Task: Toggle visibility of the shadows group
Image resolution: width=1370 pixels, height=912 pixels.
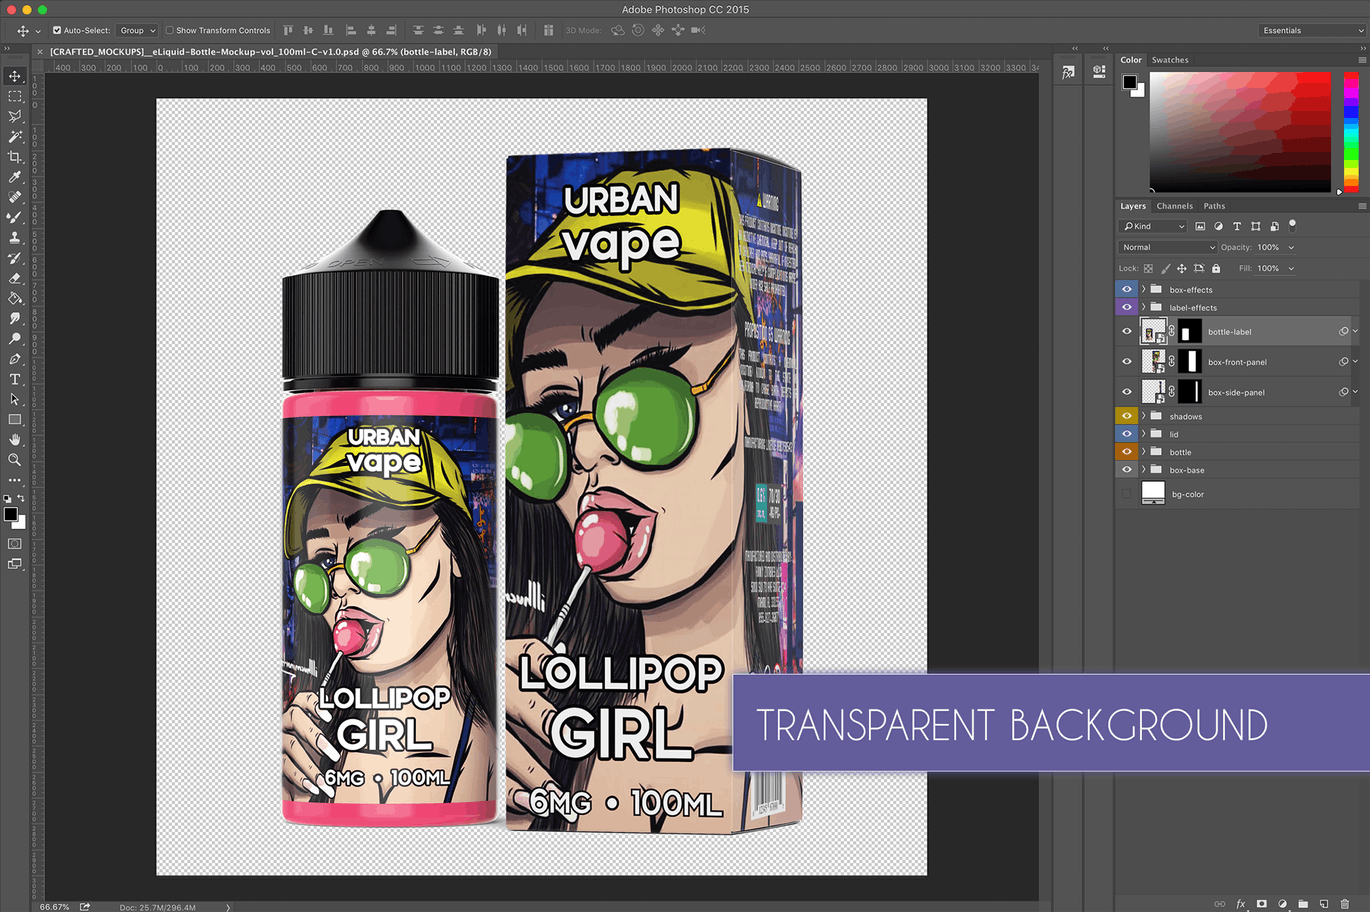Action: [1127, 415]
